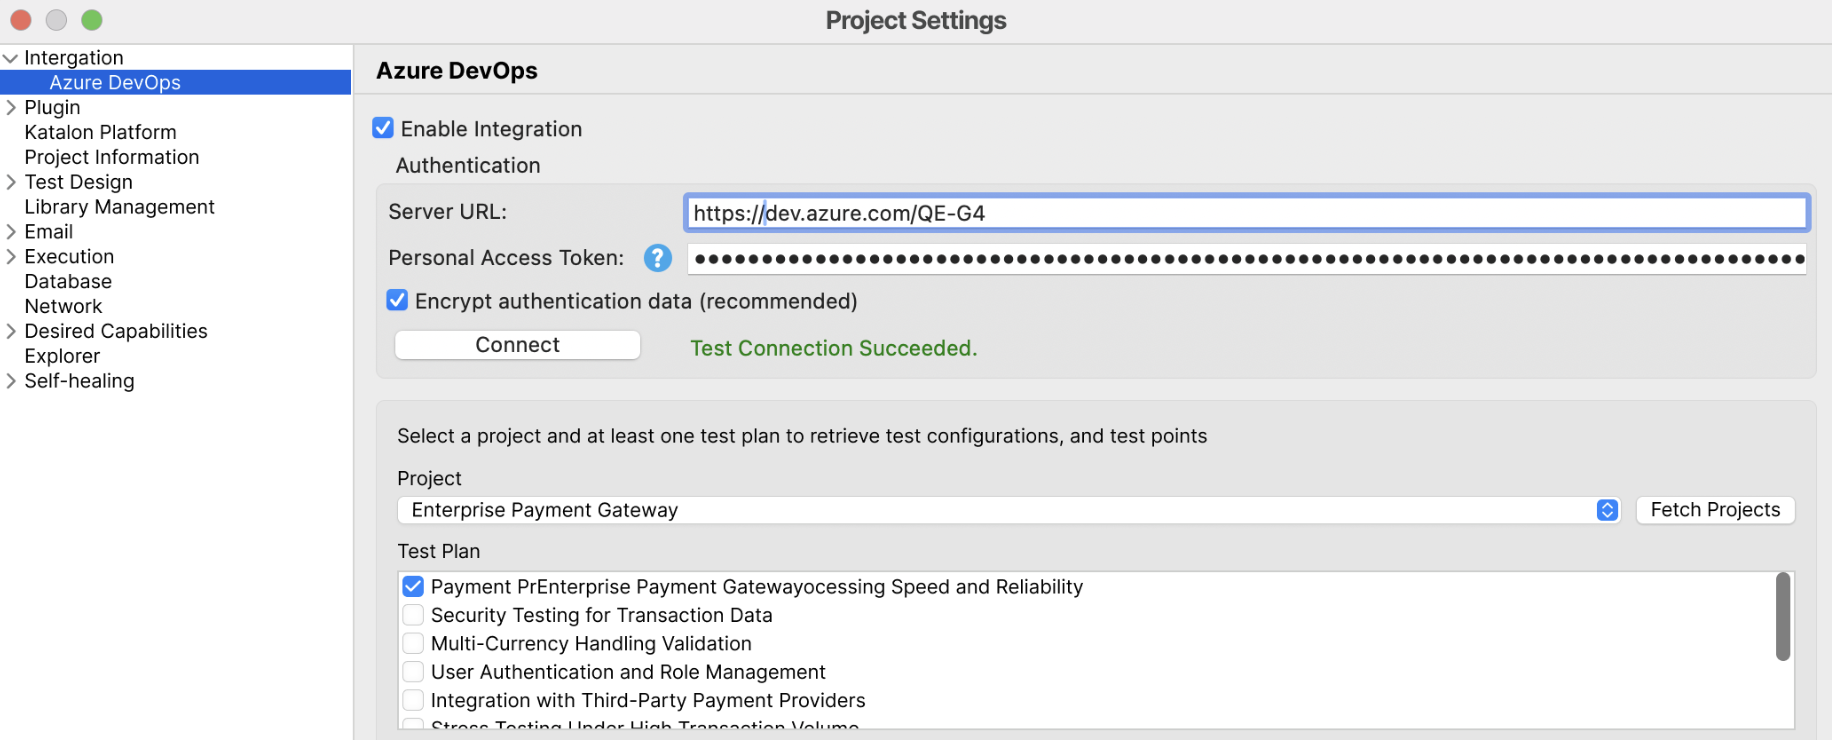Click the Test Design label

point(78,182)
